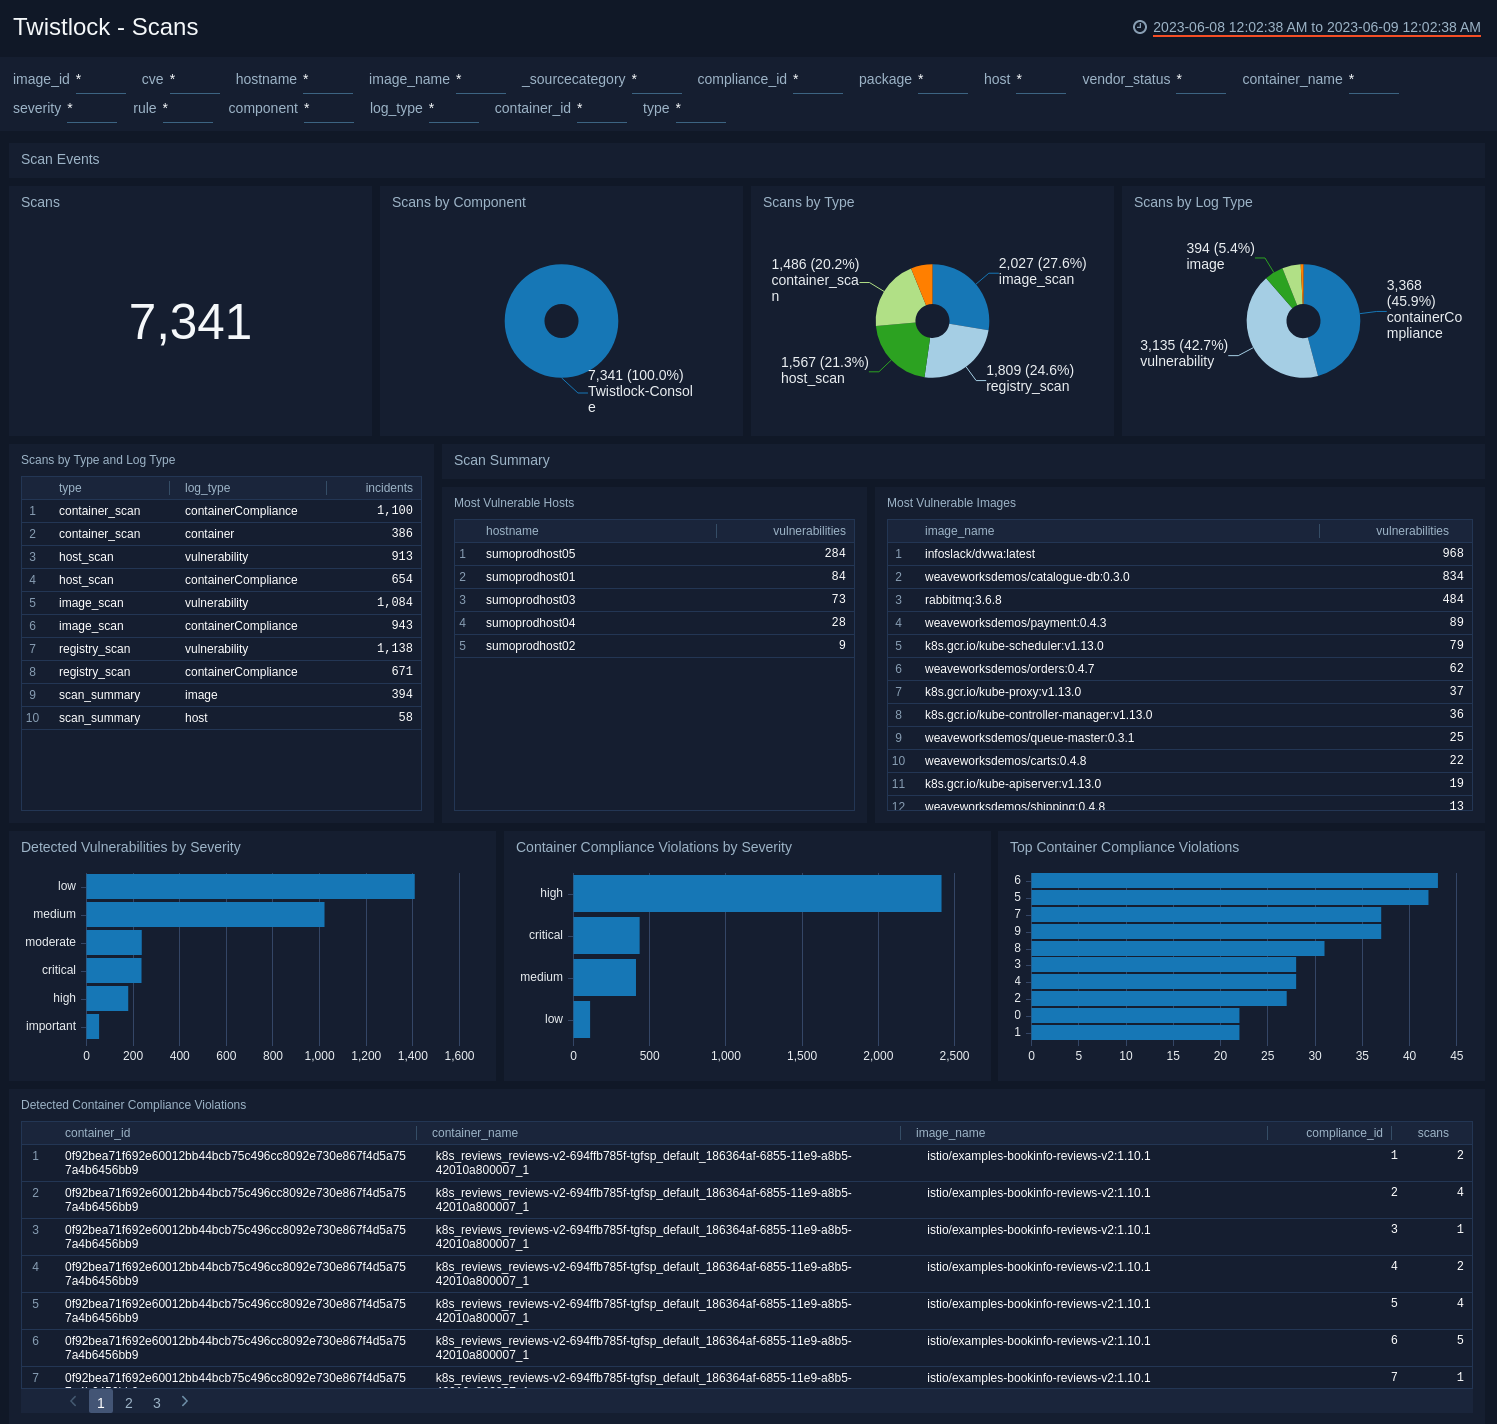
Task: Click the previous-page chevron in the pagination
Action: coord(72,1401)
